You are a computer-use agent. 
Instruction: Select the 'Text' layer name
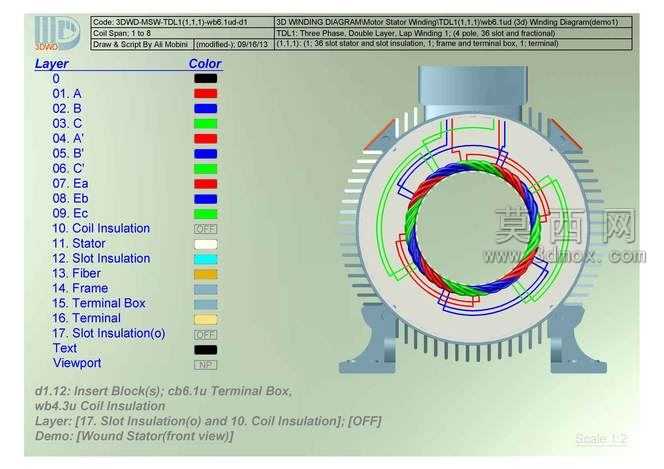[65, 348]
